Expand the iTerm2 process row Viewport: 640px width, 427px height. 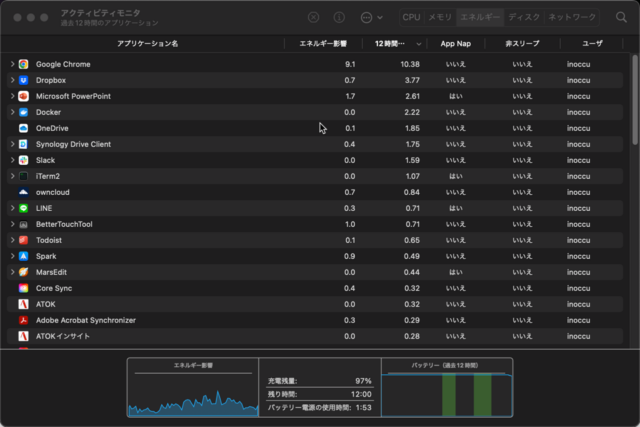[12, 176]
